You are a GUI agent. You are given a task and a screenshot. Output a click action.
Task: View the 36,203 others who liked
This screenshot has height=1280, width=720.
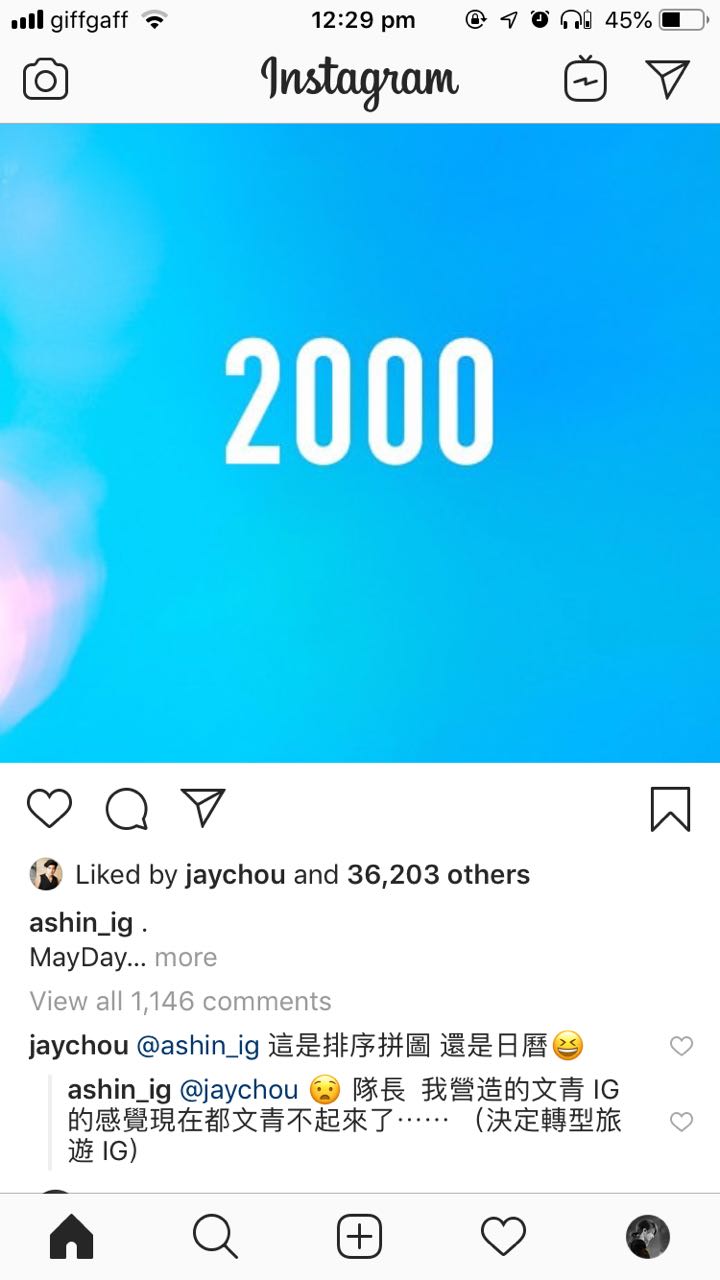[438, 875]
